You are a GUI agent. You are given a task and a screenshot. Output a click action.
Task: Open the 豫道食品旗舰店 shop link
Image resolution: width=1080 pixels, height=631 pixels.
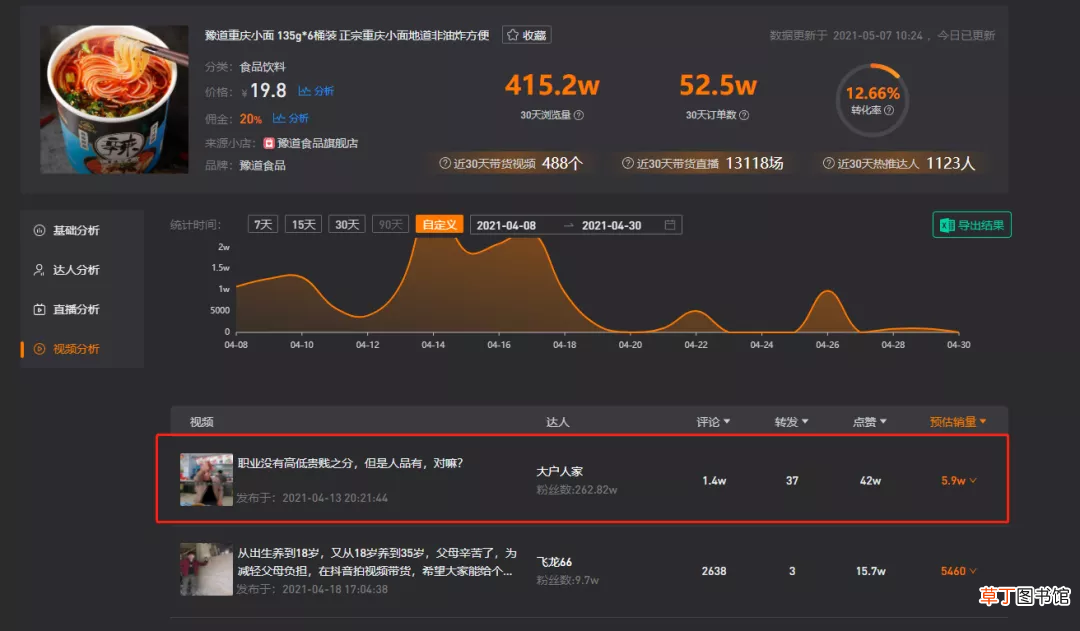point(317,143)
